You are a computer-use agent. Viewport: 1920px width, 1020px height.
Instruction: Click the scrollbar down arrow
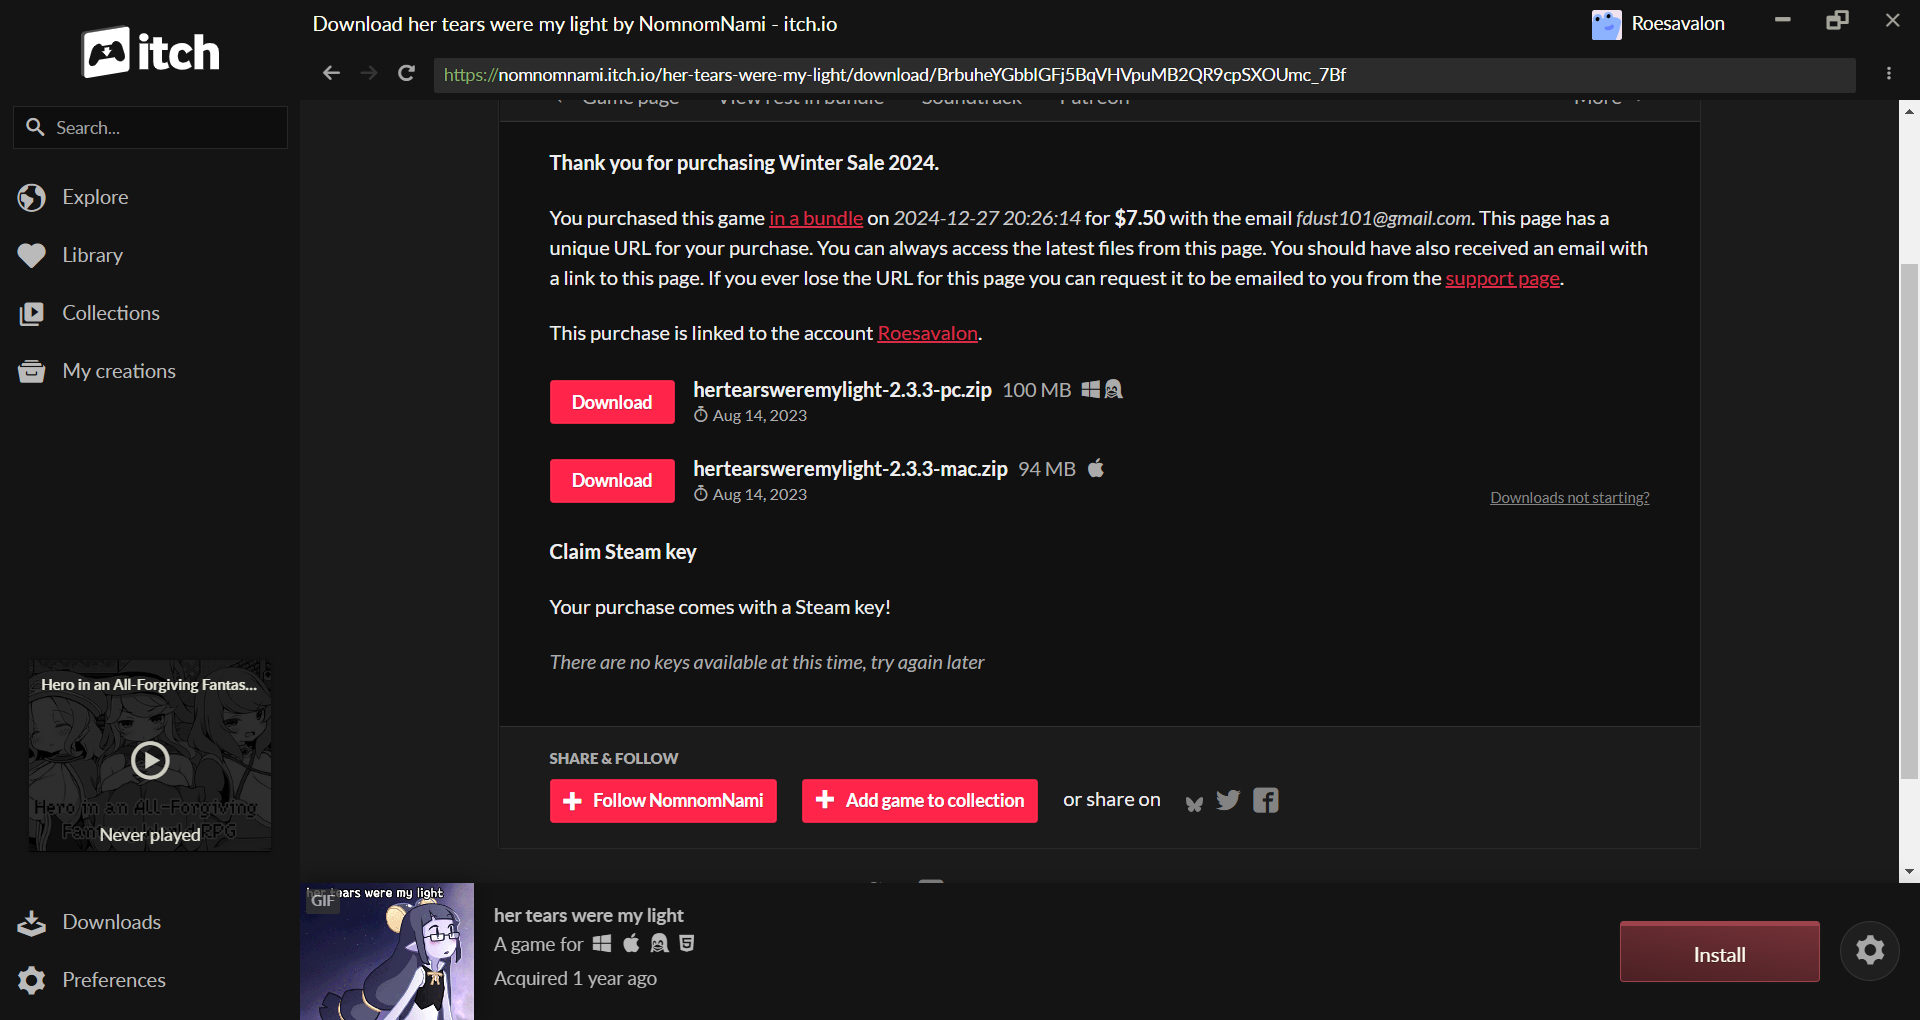[x=1910, y=872]
